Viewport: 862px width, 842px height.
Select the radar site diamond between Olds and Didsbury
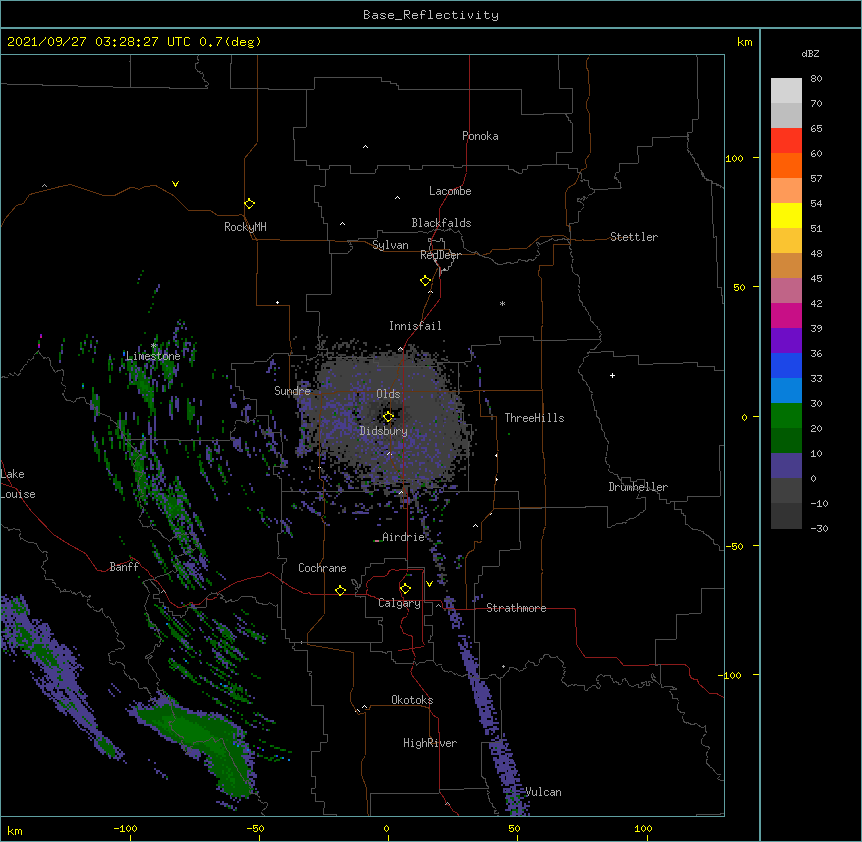388,417
